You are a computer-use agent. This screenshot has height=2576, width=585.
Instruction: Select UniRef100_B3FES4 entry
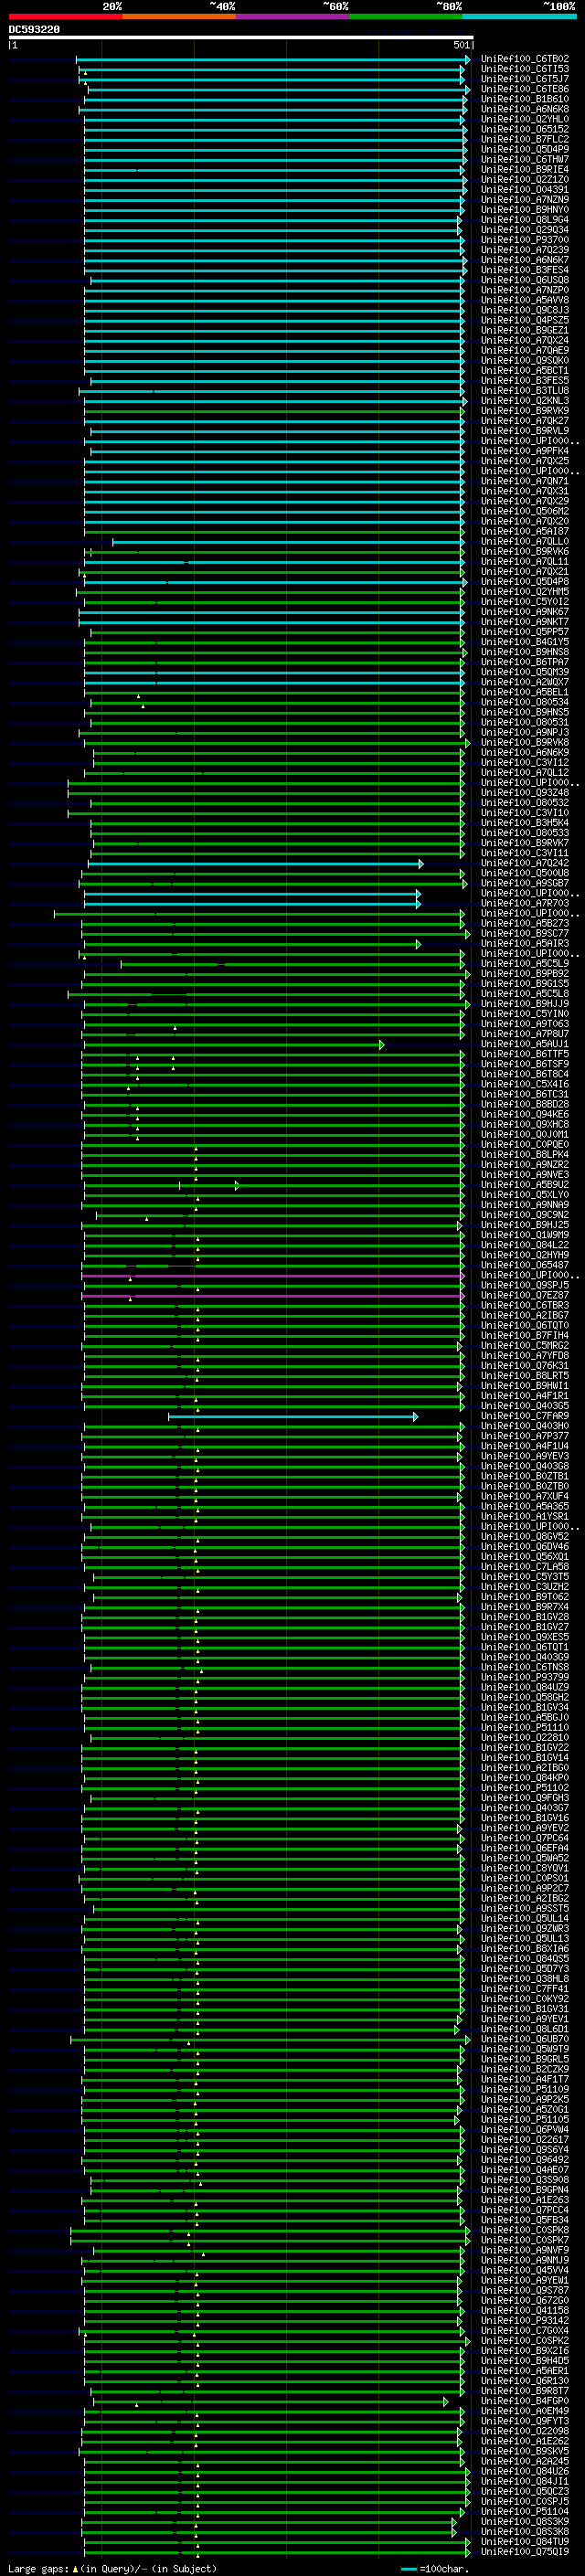click(525, 270)
